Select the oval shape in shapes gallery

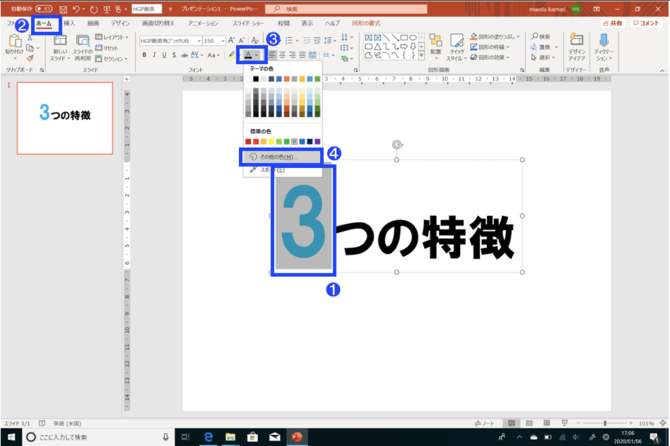(412, 38)
